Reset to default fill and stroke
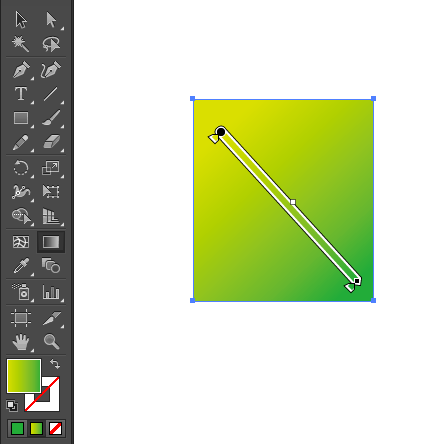This screenshot has width=445, height=444. coord(12,406)
